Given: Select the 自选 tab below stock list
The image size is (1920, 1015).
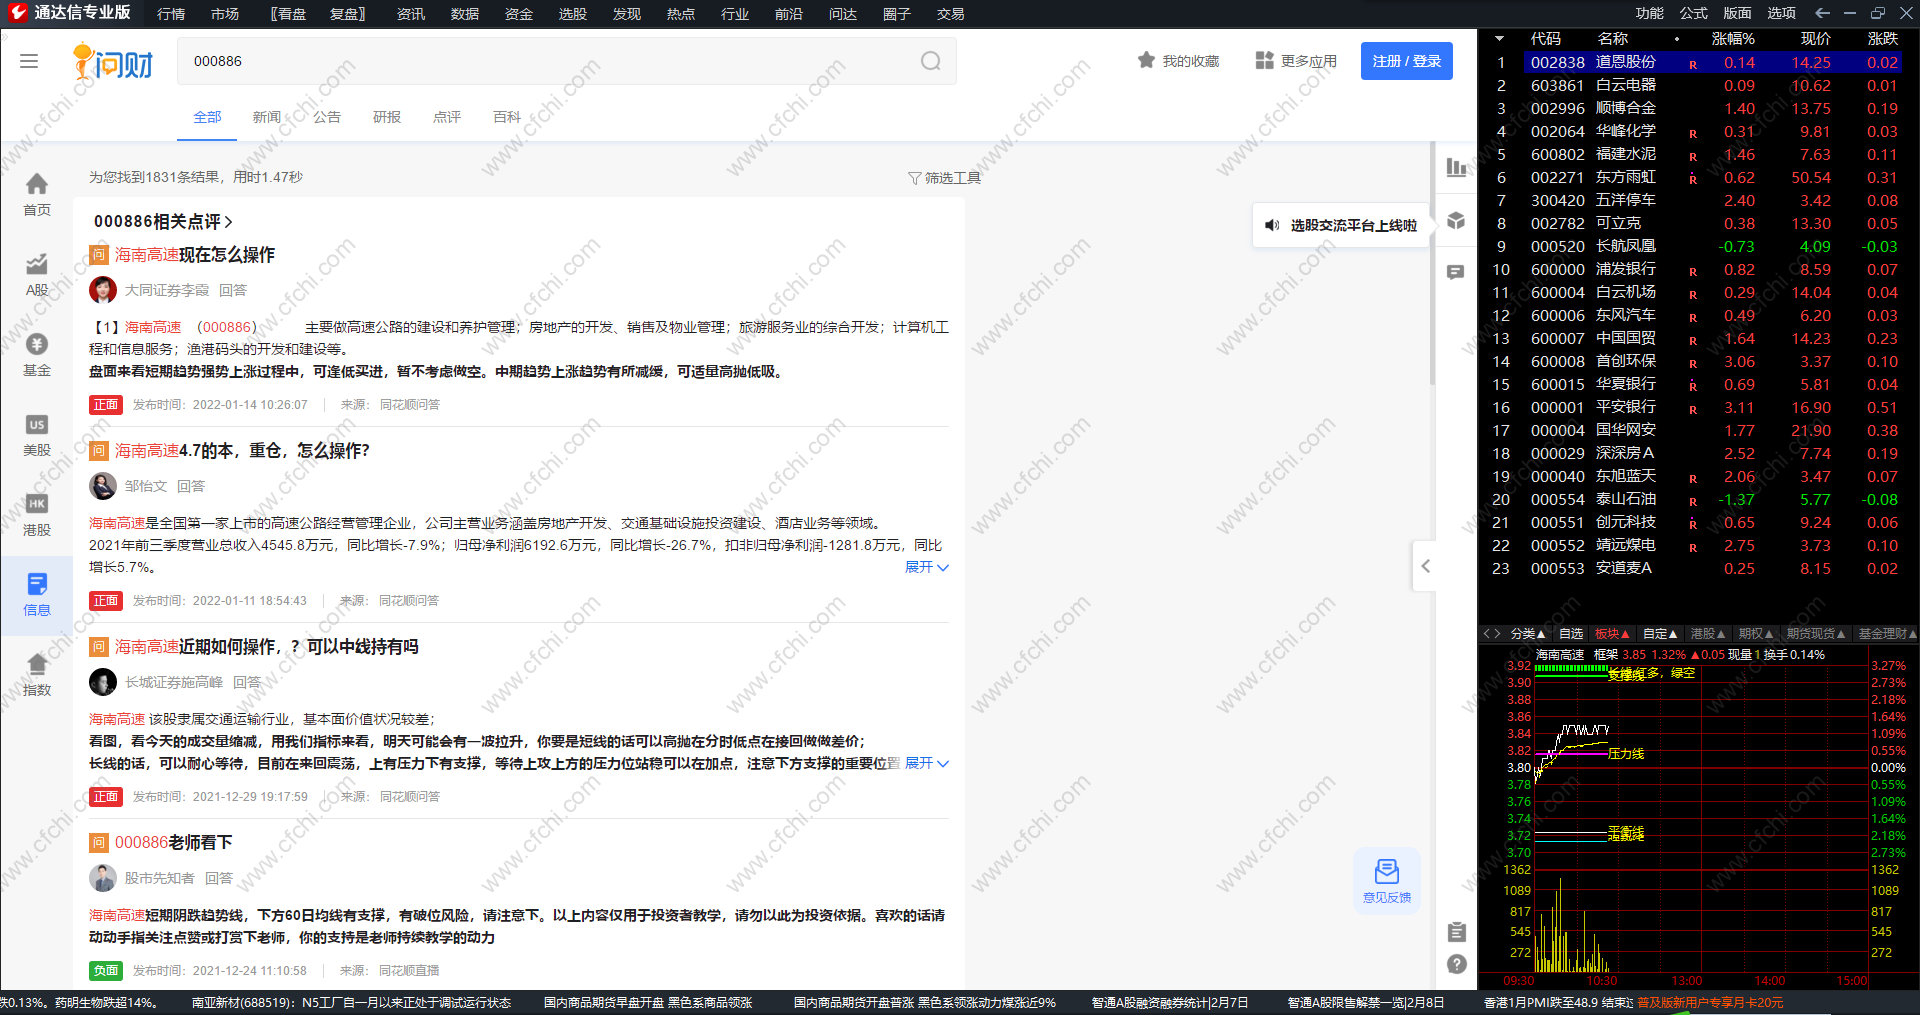Looking at the screenshot, I should (x=1571, y=634).
